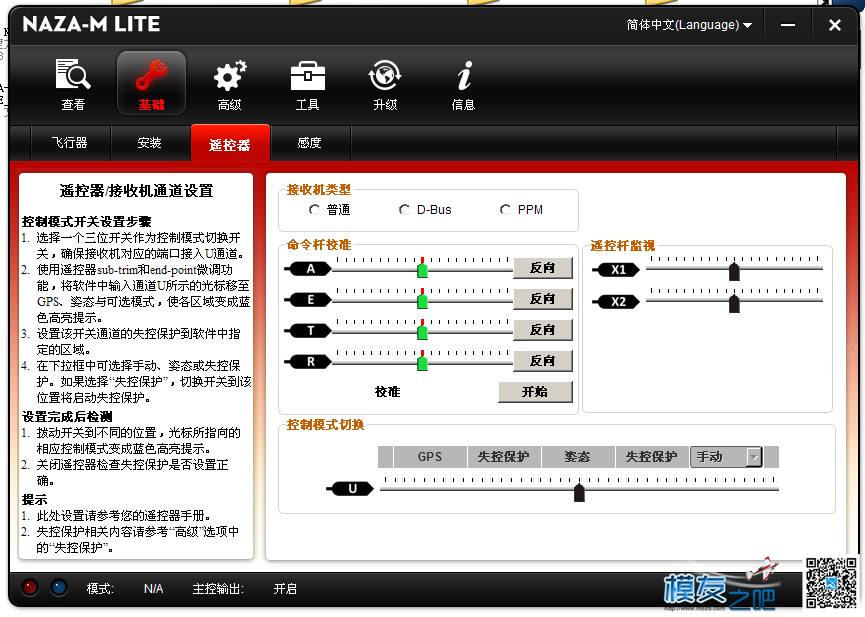Select PPM receiver type radio button
Viewport: 865px width, 617px height.
tap(505, 210)
